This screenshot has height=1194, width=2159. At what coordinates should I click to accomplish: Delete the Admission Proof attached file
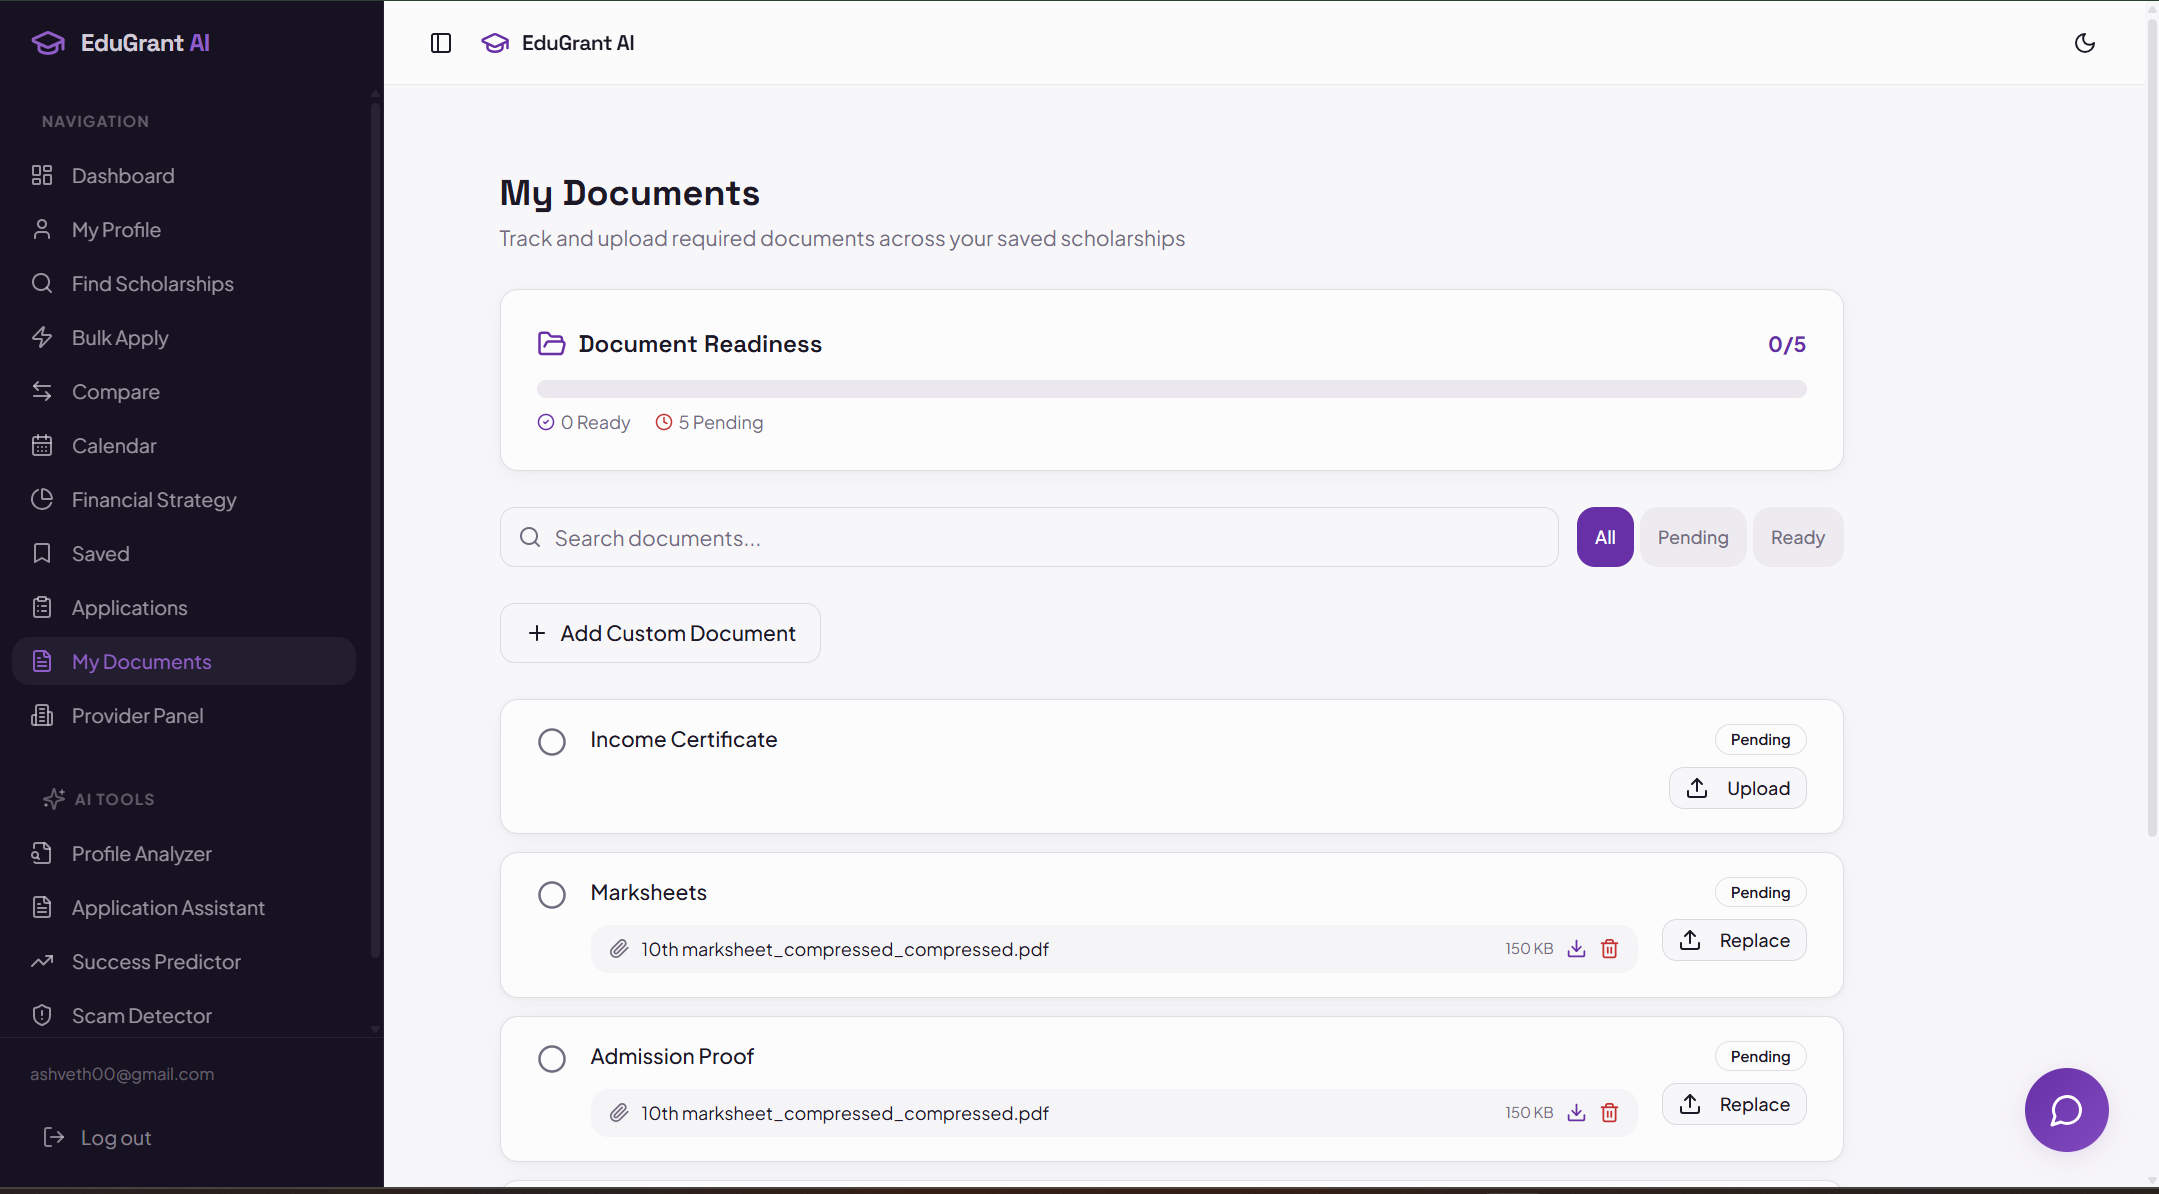1610,1113
